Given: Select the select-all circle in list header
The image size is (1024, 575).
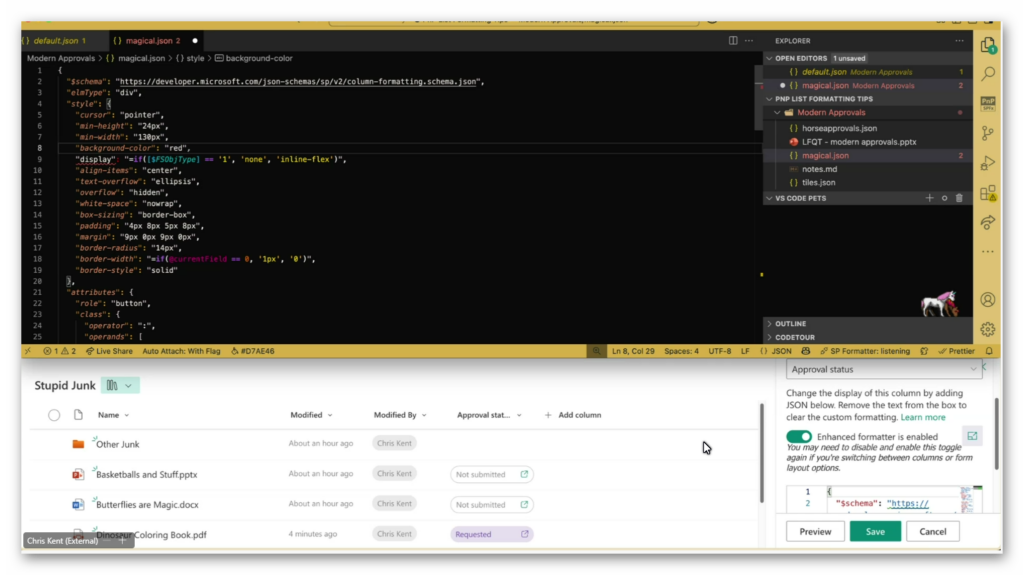Looking at the screenshot, I should 54,415.
